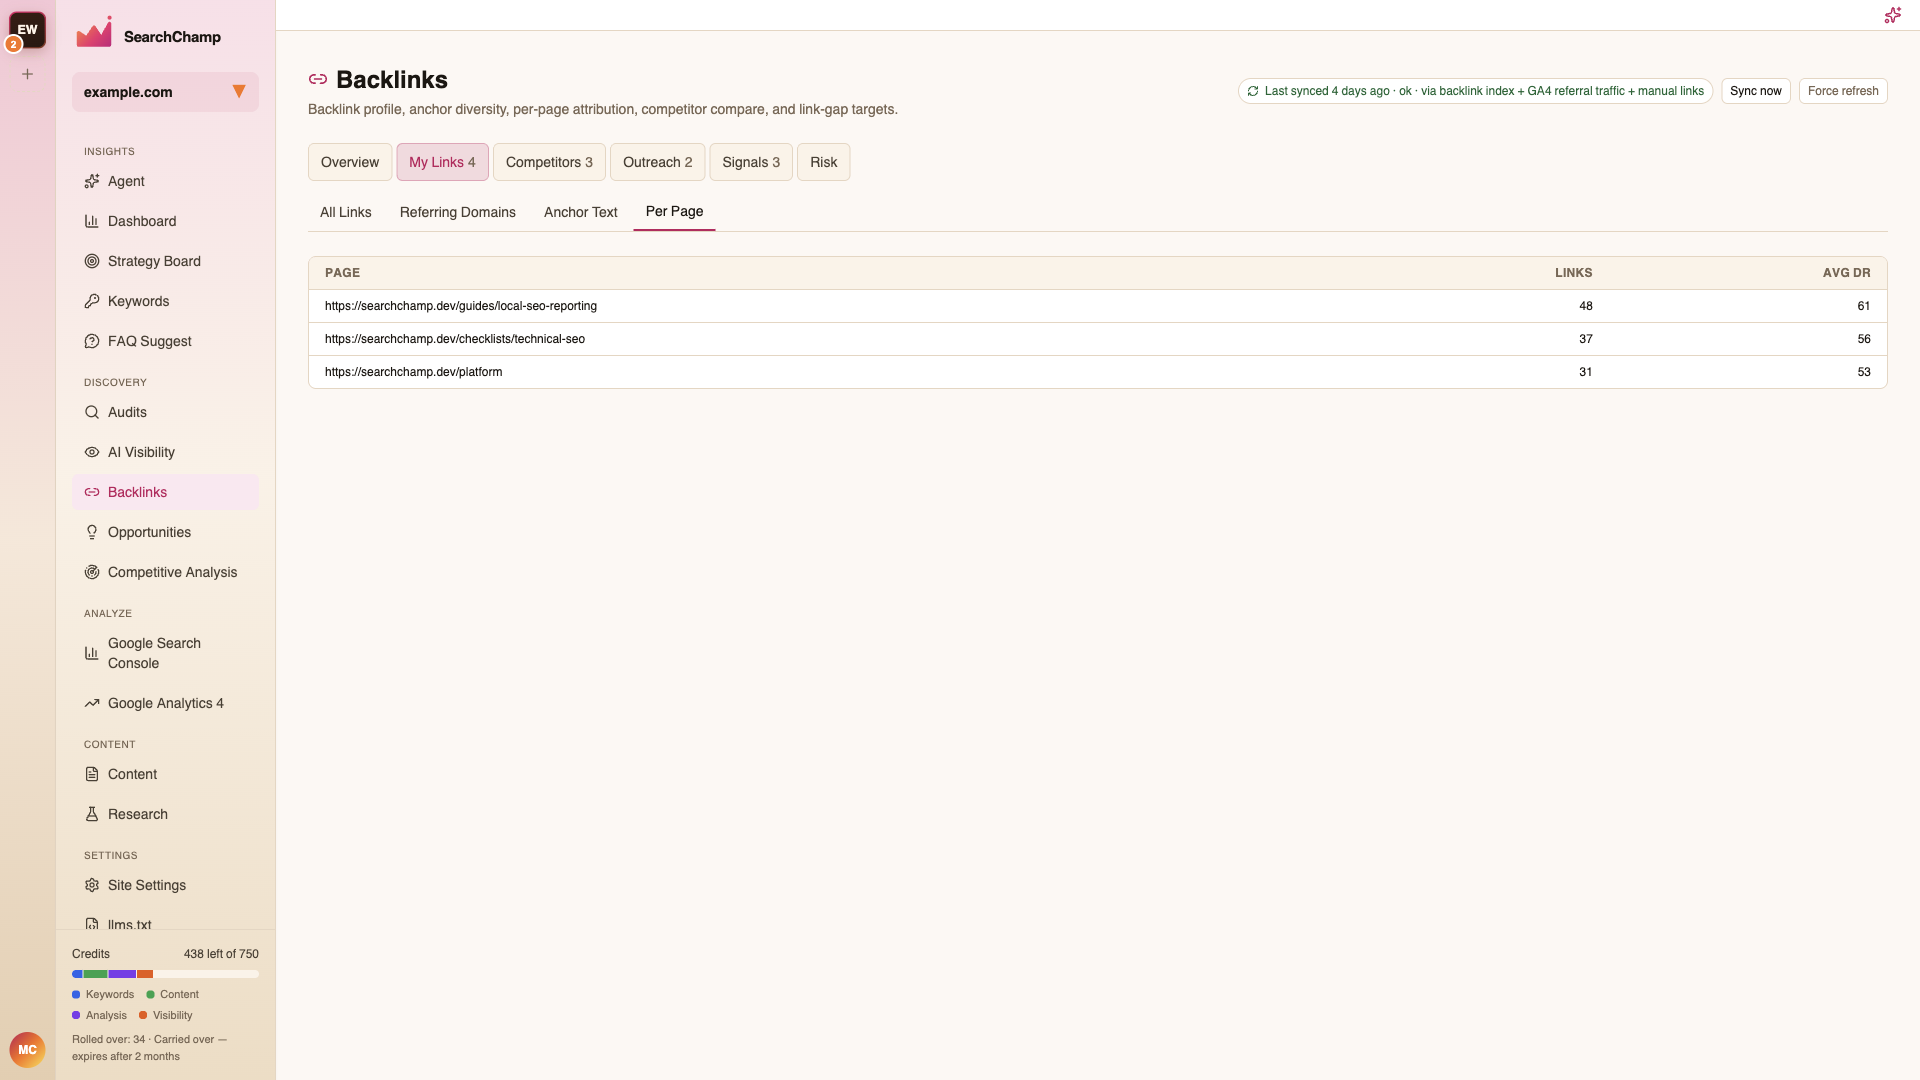1920x1080 pixels.
Task: Click the Google Analytics 4 trend icon
Action: [92, 703]
